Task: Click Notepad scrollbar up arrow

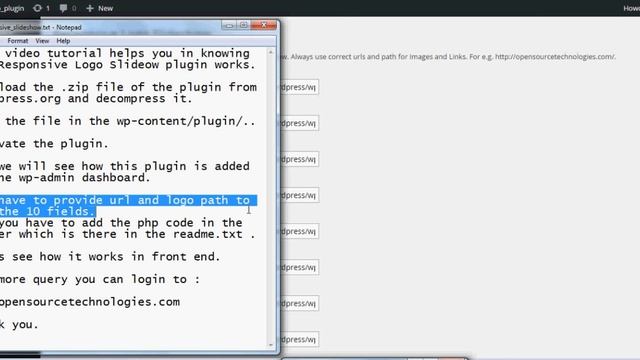Action: click(x=271, y=53)
